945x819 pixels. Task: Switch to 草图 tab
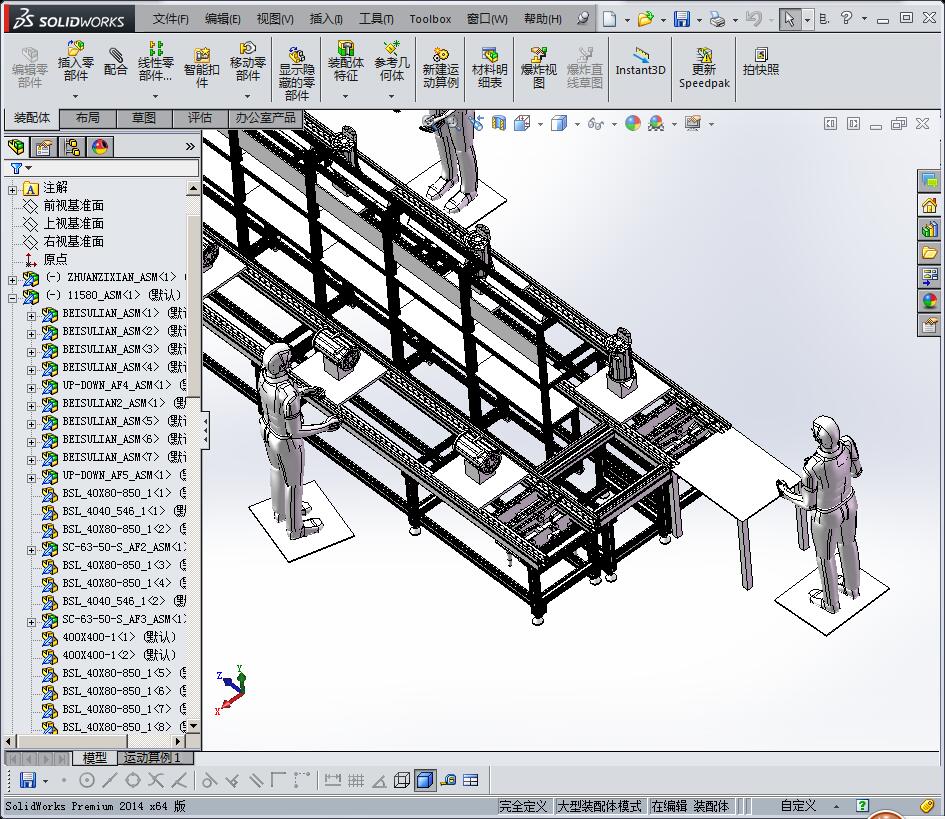coord(143,118)
